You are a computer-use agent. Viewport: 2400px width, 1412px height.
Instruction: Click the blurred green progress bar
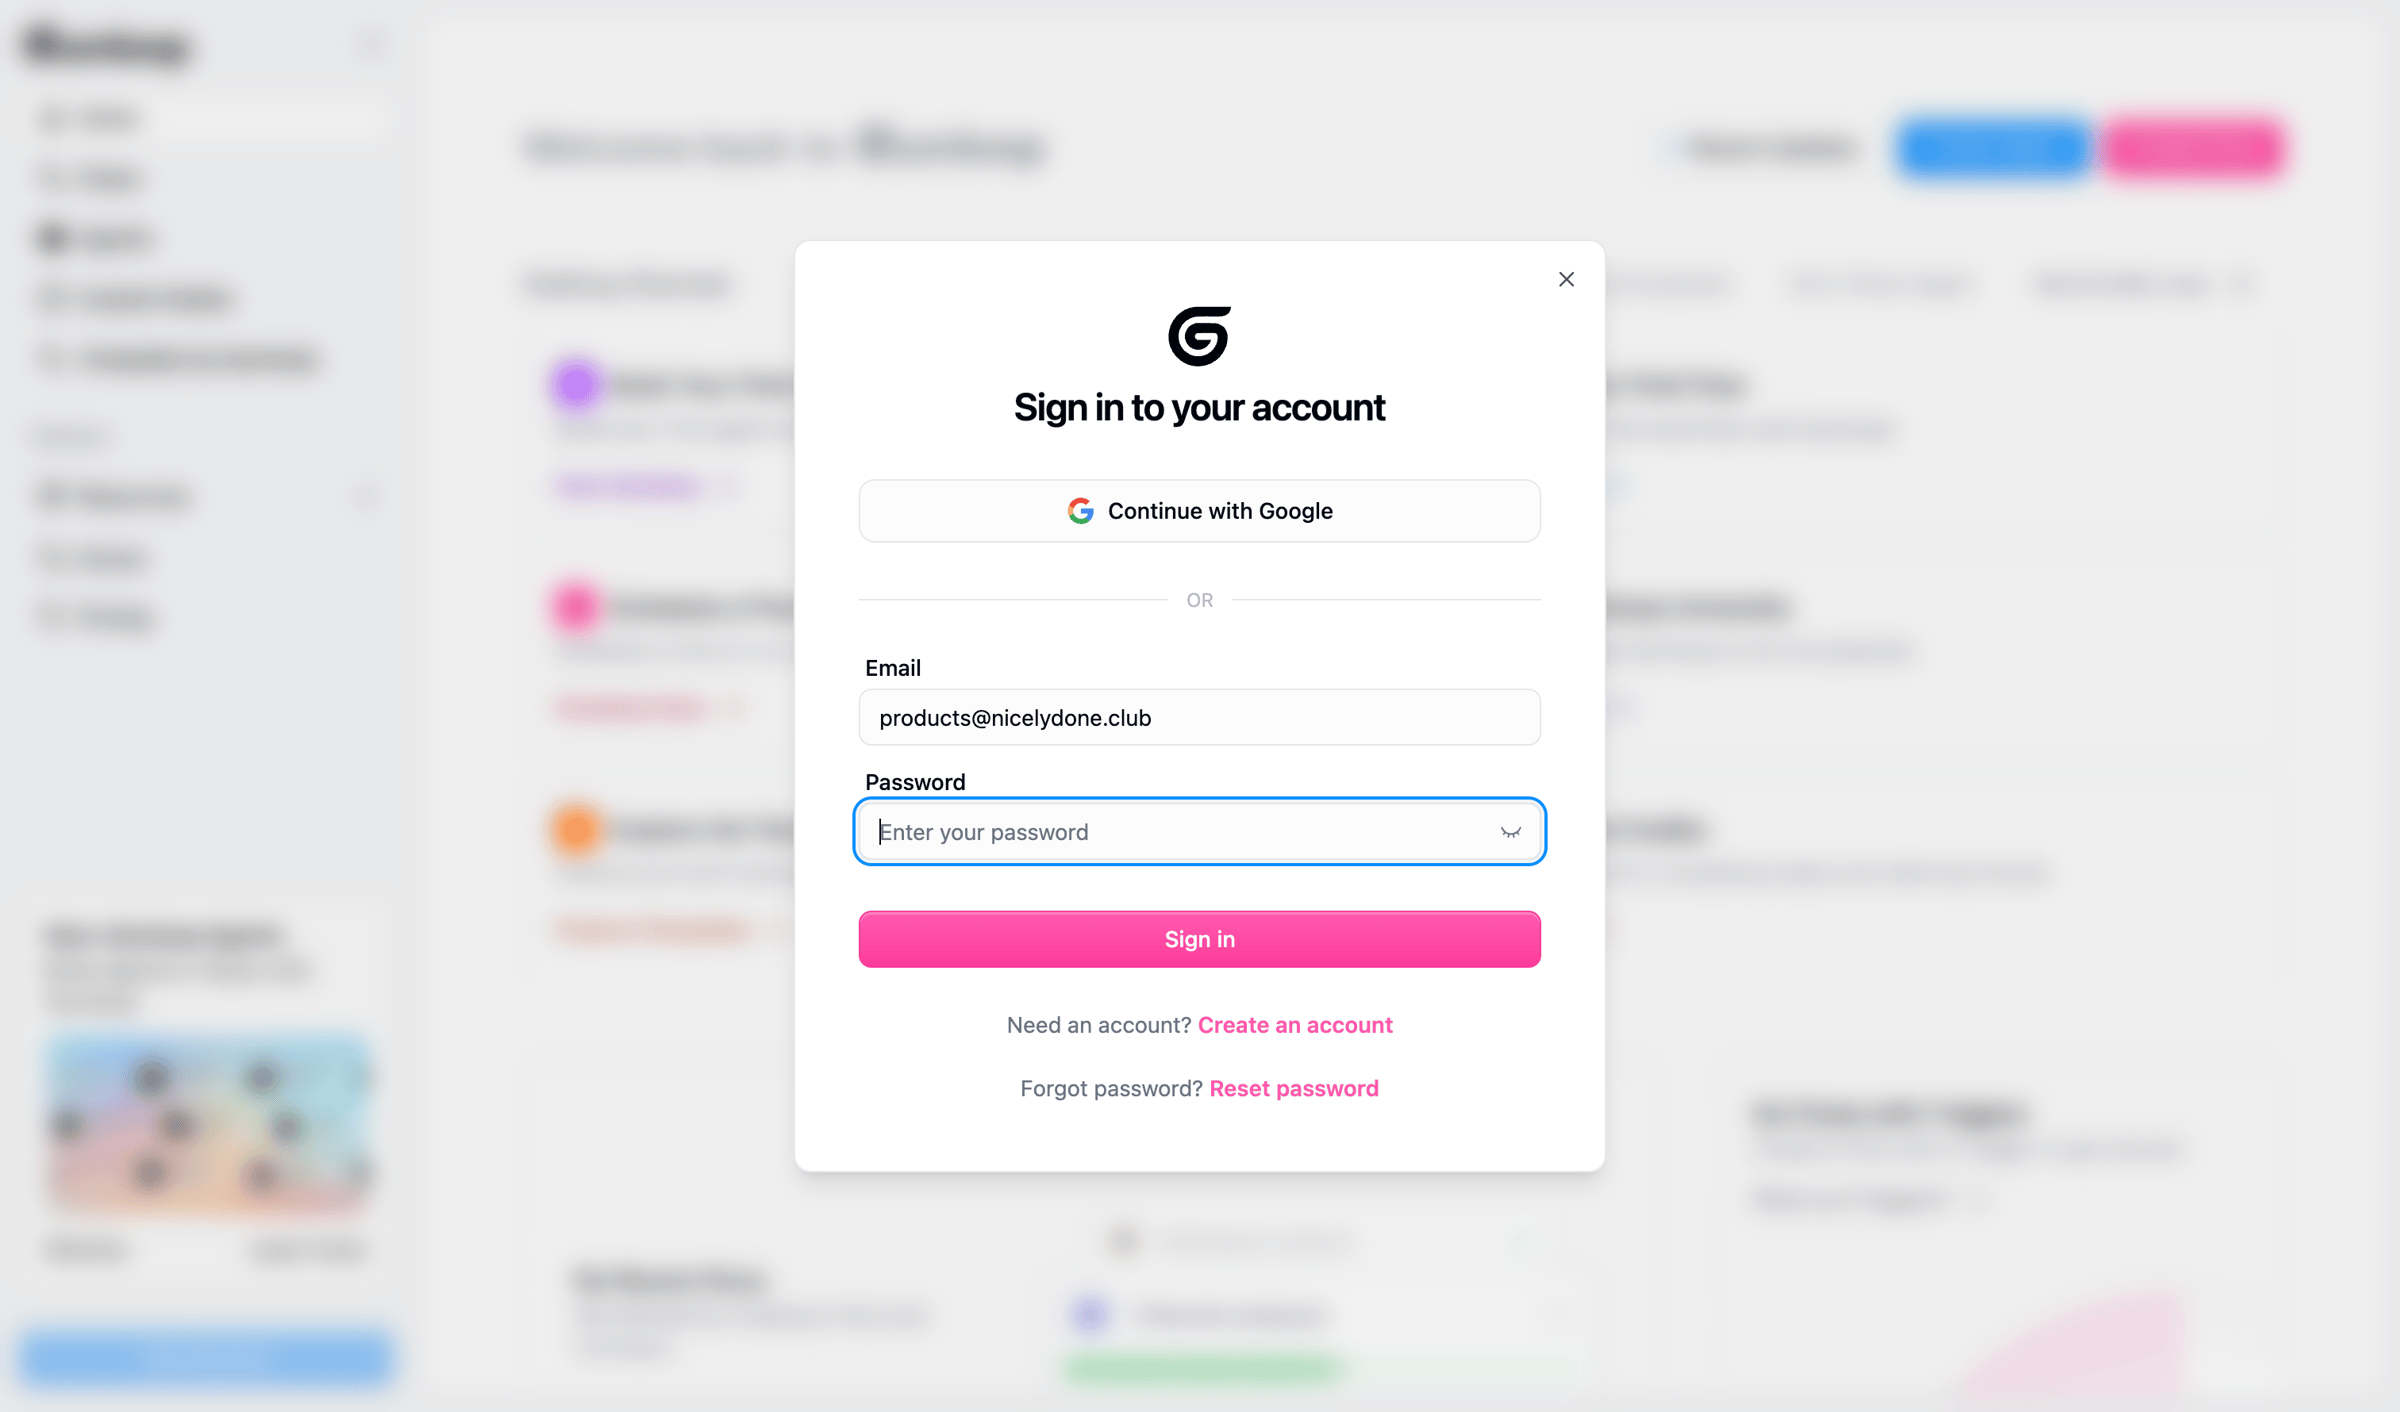(x=1200, y=1367)
